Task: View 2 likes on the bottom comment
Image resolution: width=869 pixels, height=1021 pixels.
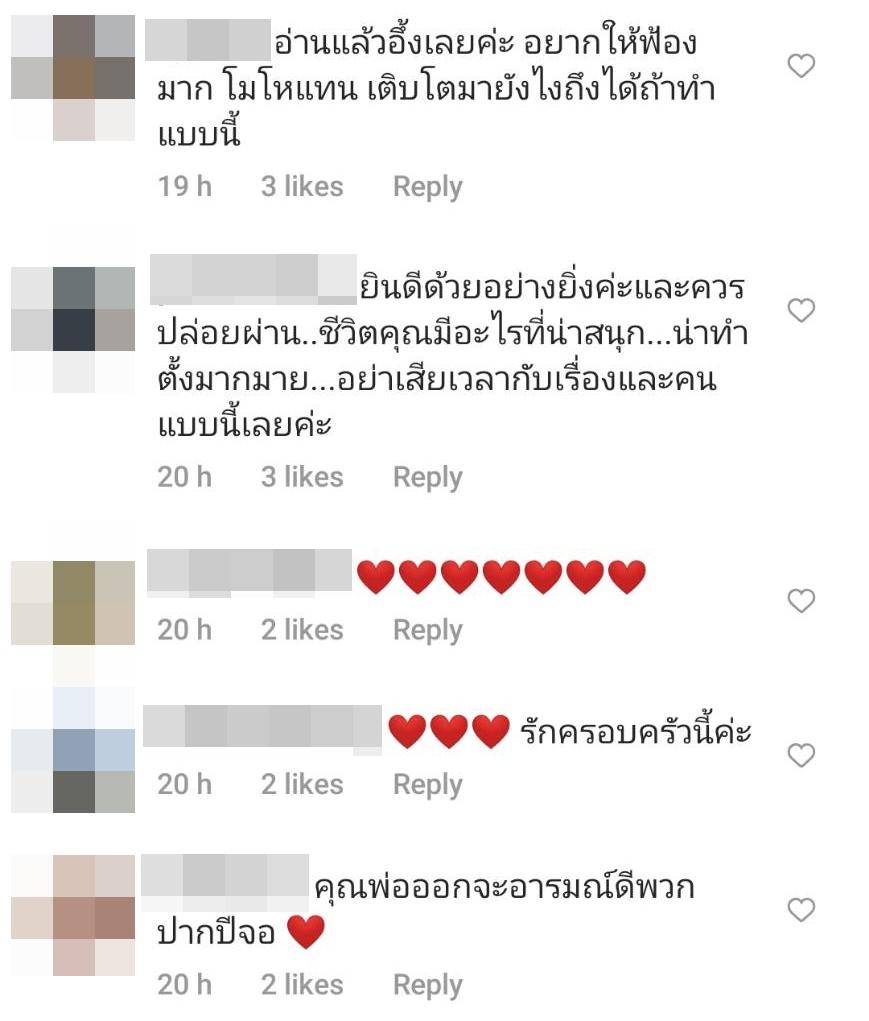Action: coord(302,985)
